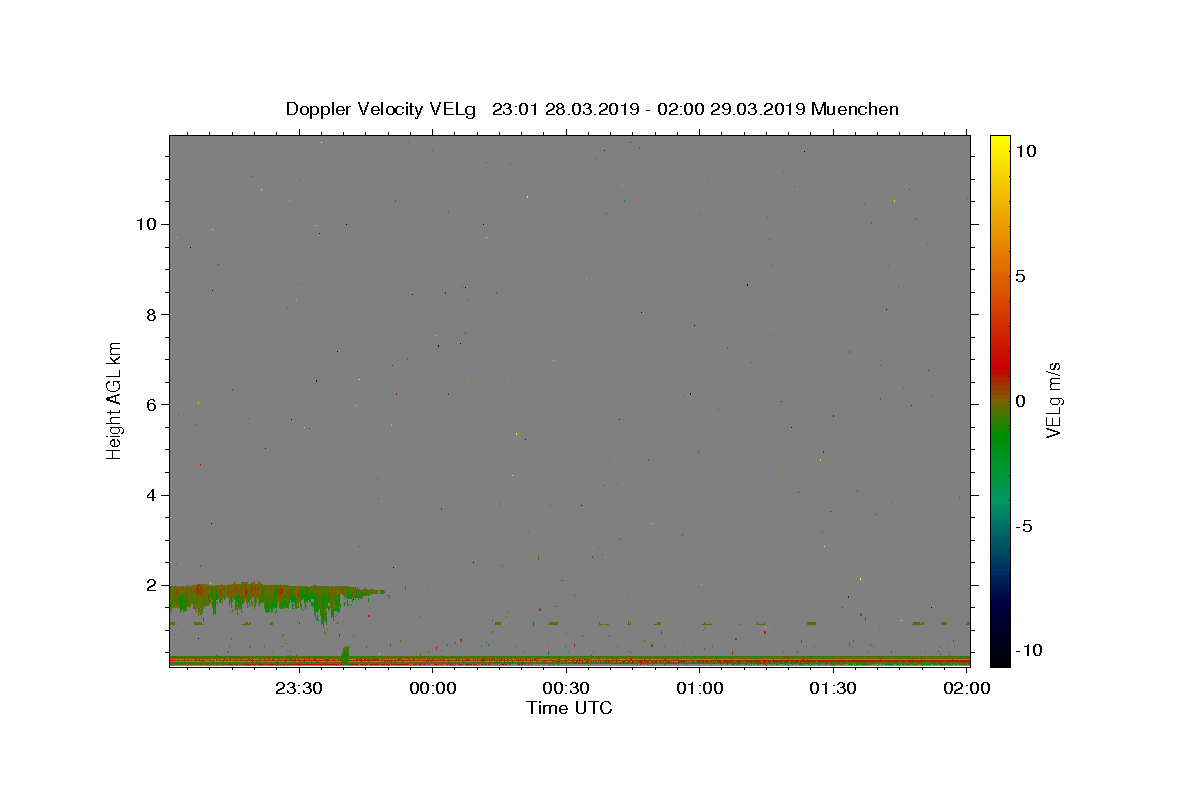
Task: Click the 00:00 time tick label
Action: [433, 688]
